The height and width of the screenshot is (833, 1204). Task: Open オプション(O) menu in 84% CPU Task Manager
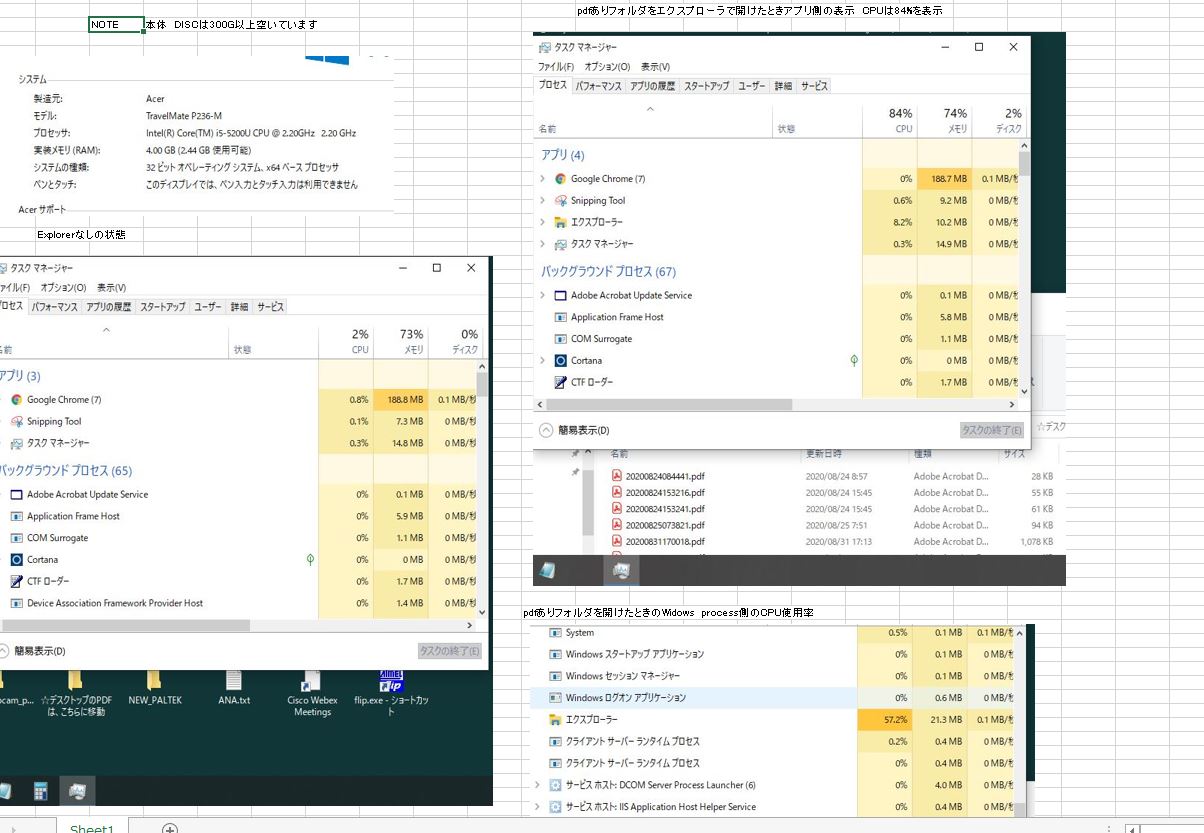pyautogui.click(x=607, y=67)
